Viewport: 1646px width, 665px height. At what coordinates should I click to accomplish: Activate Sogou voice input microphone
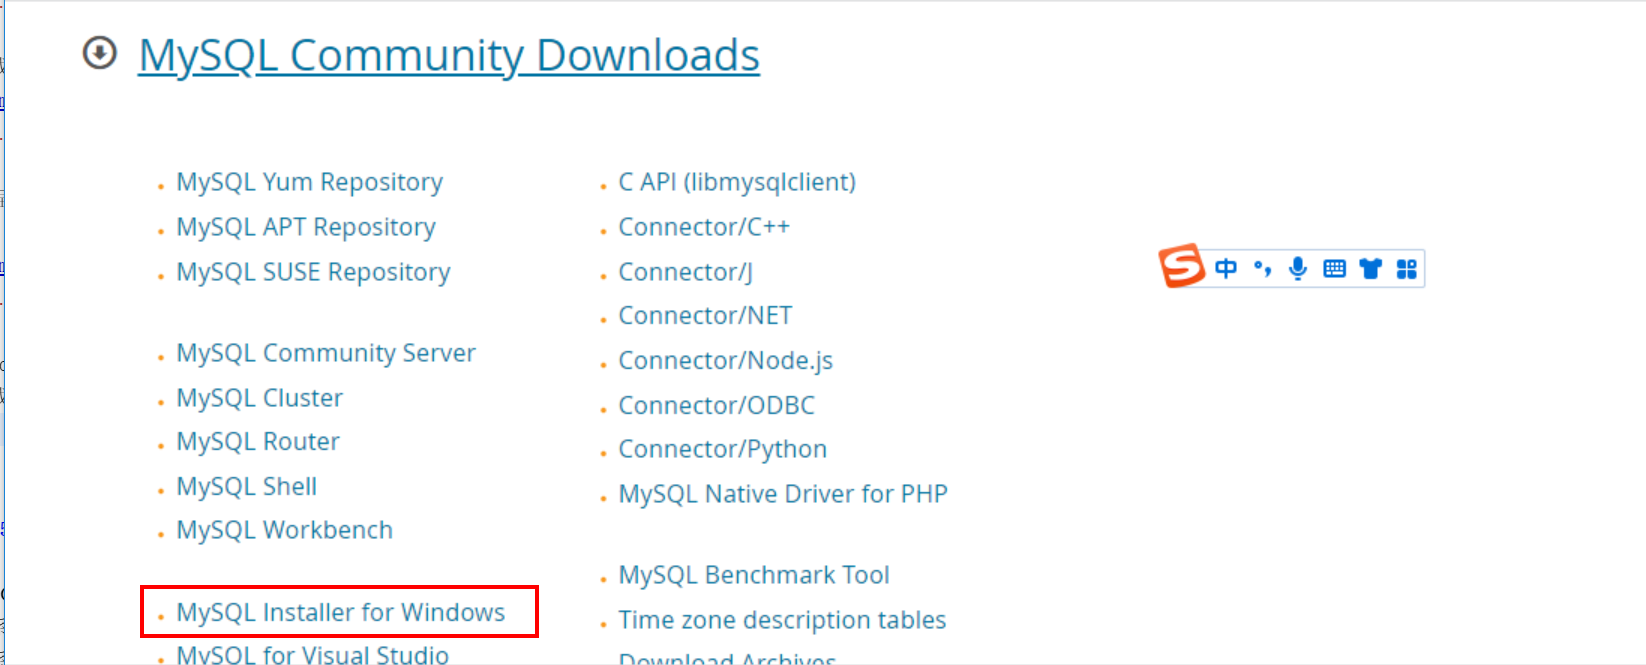[x=1298, y=268]
